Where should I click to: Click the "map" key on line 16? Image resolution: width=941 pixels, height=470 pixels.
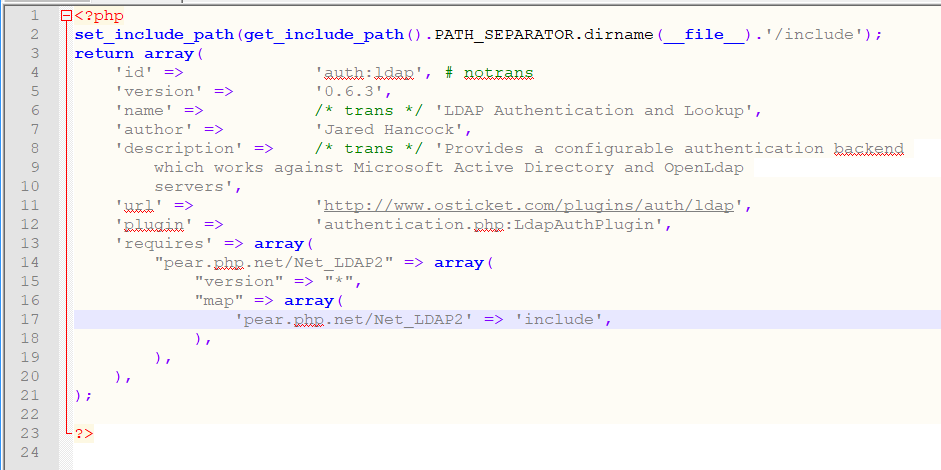click(220, 300)
